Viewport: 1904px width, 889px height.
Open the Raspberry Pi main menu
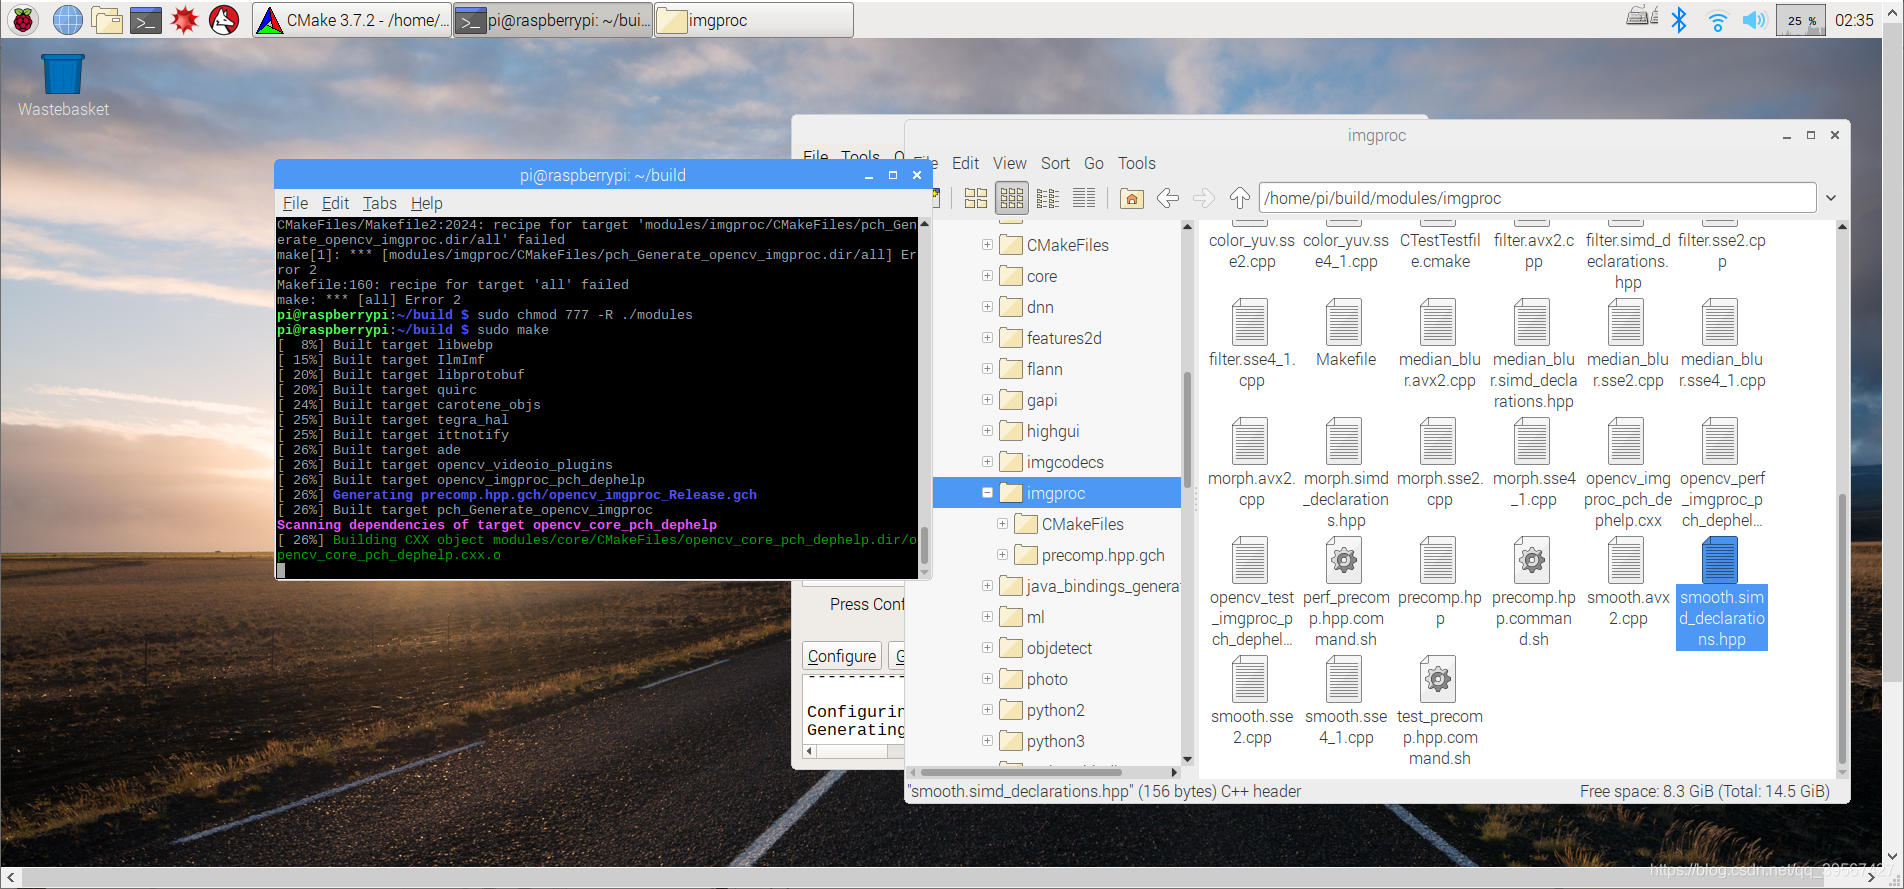point(24,20)
